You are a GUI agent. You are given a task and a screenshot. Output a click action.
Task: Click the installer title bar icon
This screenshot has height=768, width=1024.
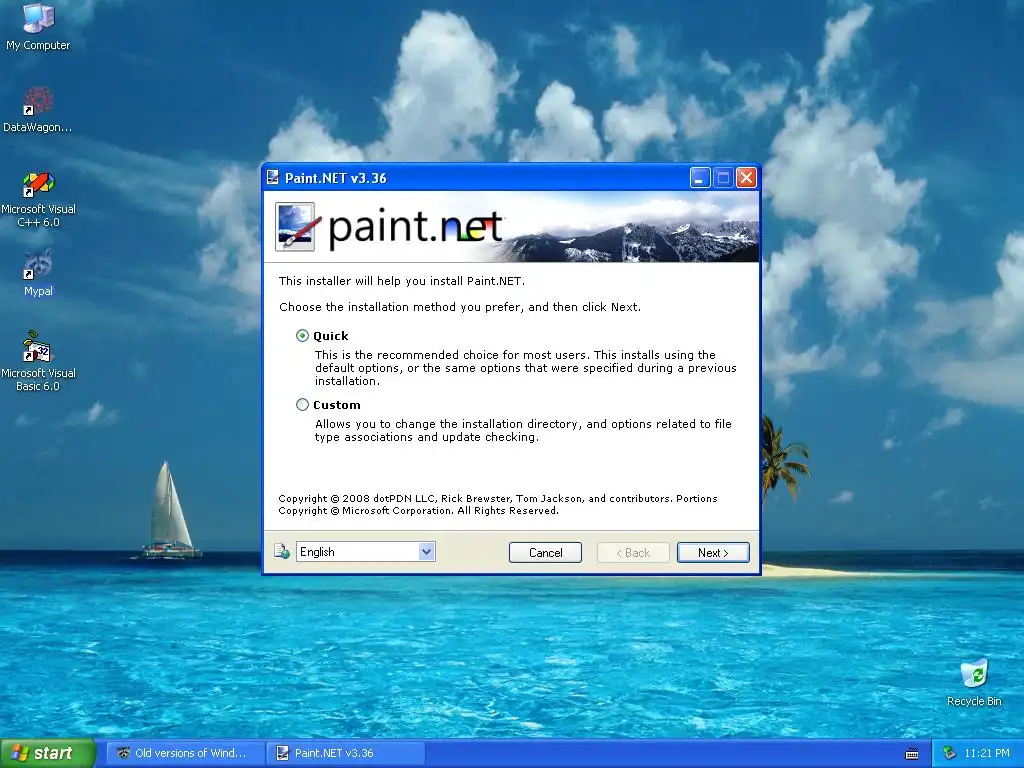tap(273, 178)
